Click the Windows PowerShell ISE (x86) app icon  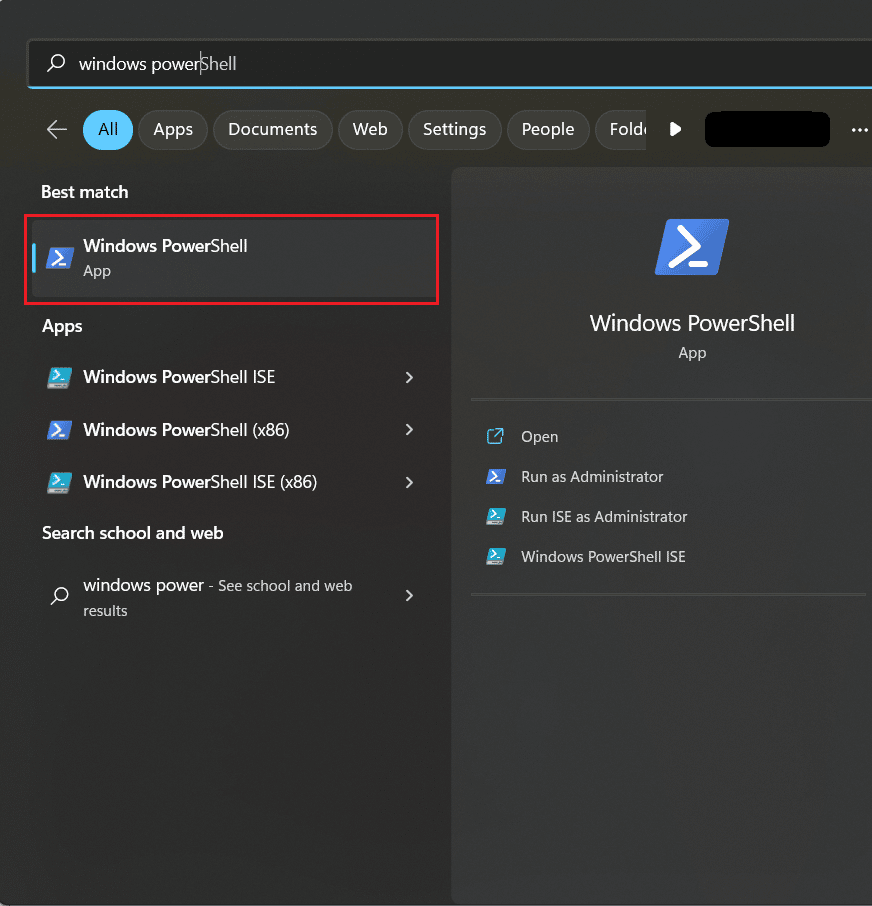click(60, 482)
